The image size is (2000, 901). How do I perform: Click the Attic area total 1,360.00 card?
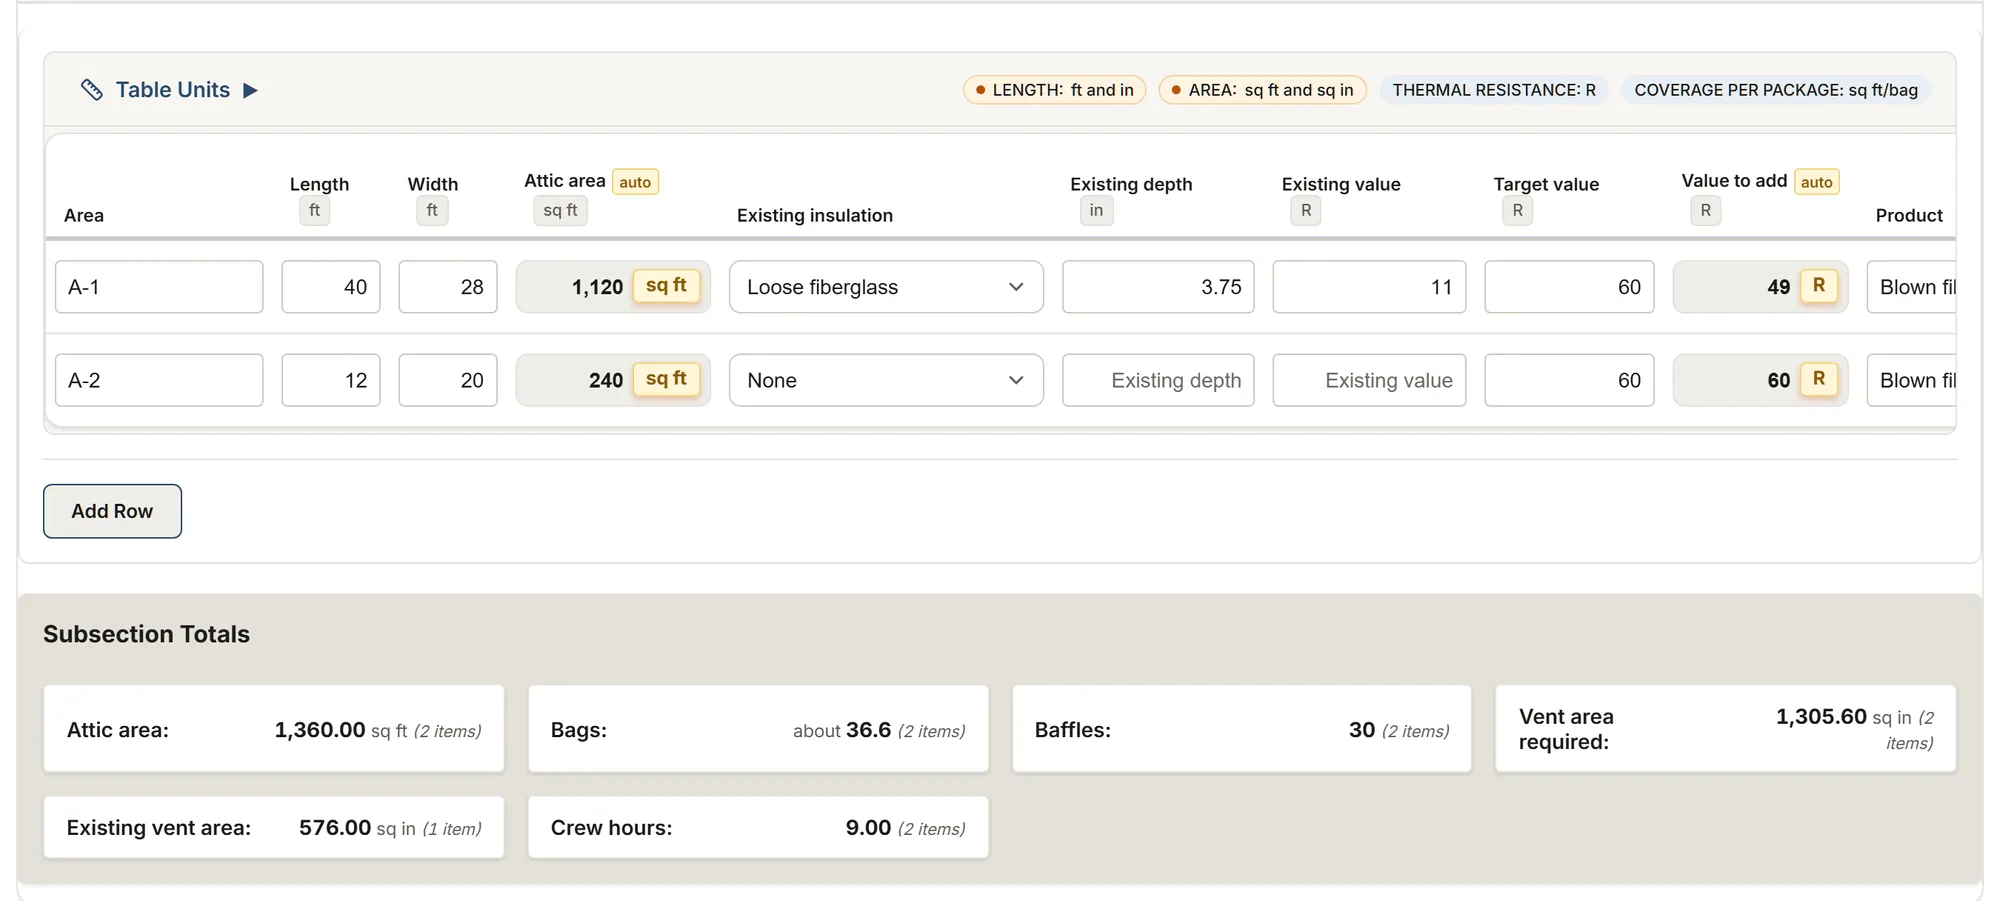click(x=273, y=729)
